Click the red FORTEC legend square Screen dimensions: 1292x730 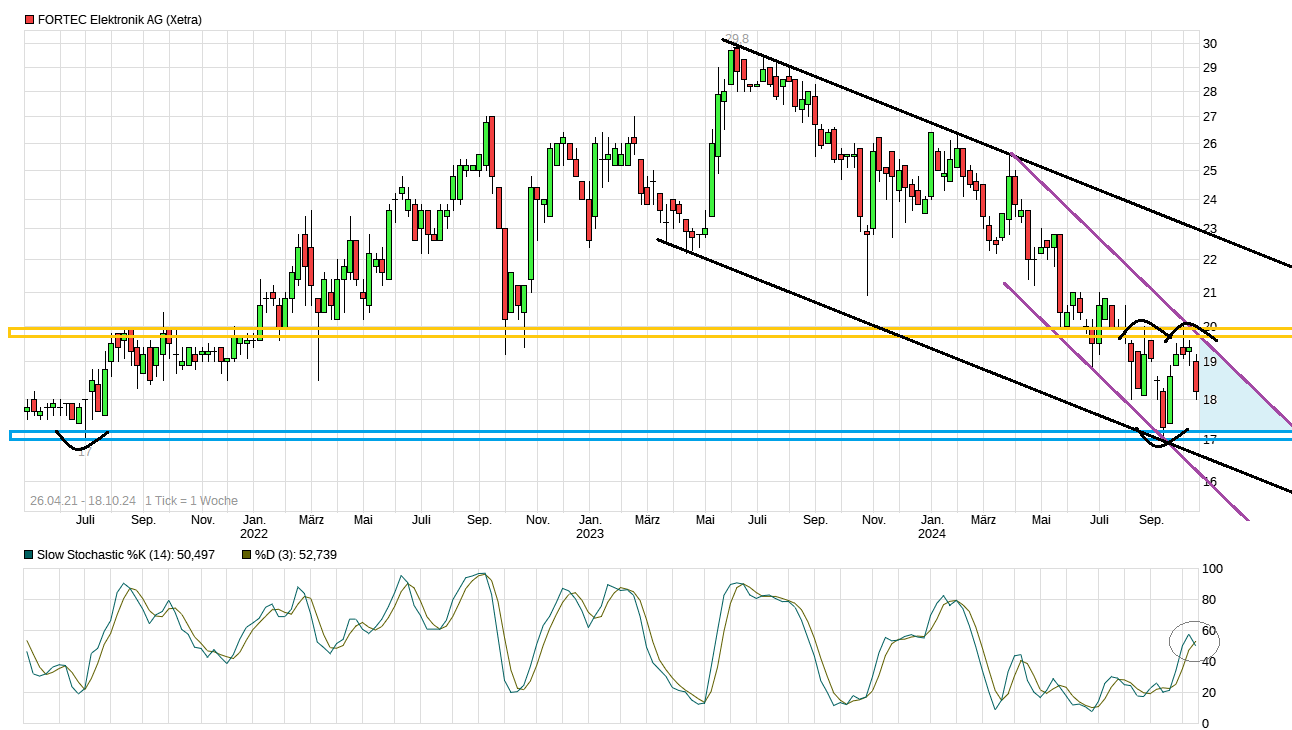(29, 20)
